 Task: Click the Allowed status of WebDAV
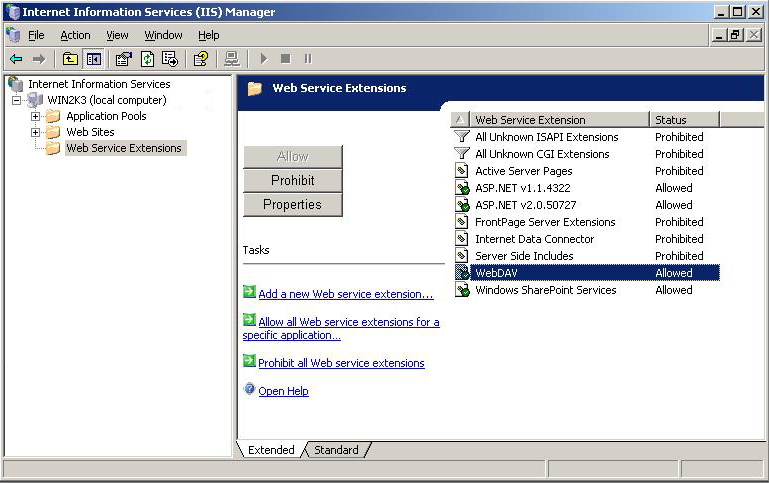(x=674, y=273)
